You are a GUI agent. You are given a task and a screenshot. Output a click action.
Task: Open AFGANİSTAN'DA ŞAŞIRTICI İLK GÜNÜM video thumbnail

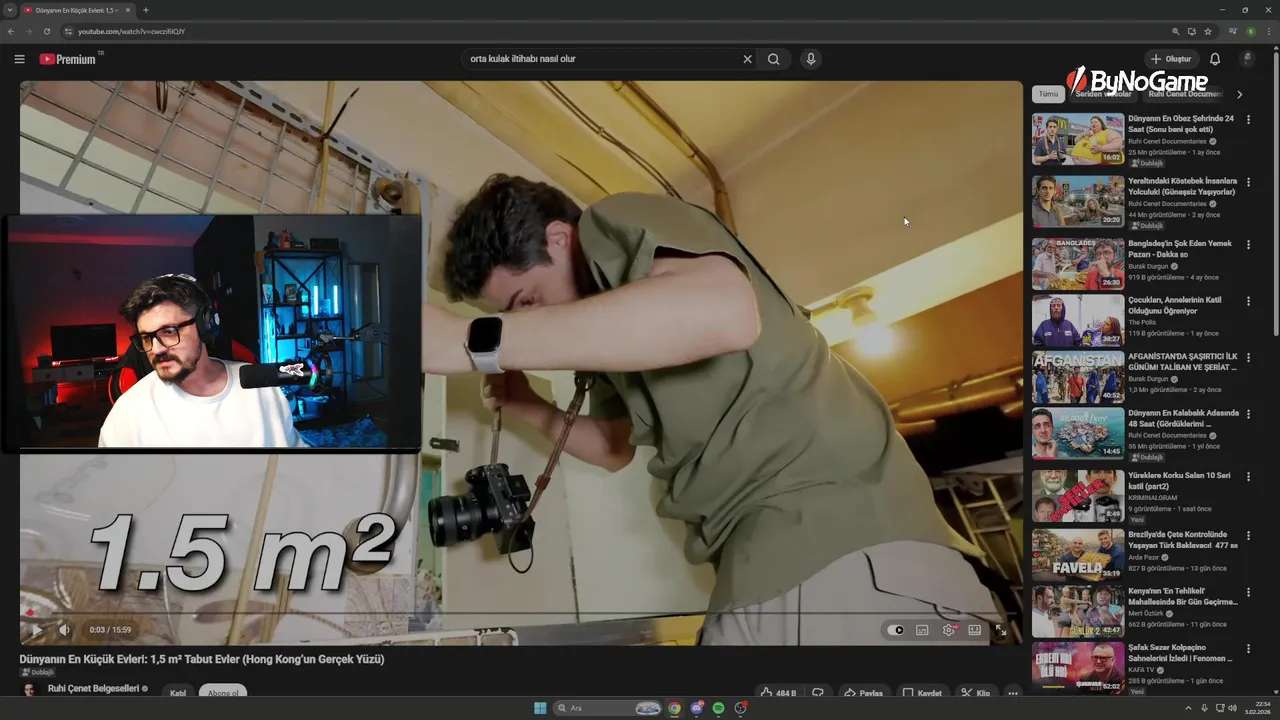click(x=1078, y=377)
